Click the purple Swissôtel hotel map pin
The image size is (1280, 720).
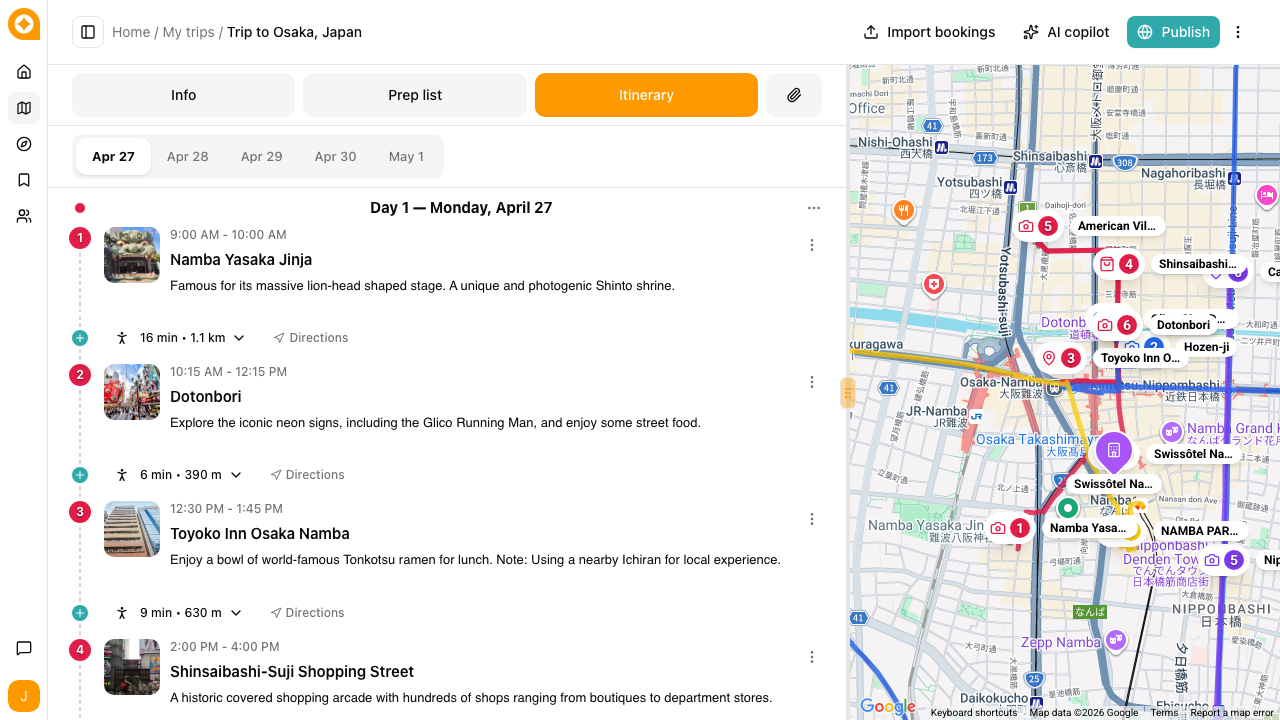(x=1113, y=451)
